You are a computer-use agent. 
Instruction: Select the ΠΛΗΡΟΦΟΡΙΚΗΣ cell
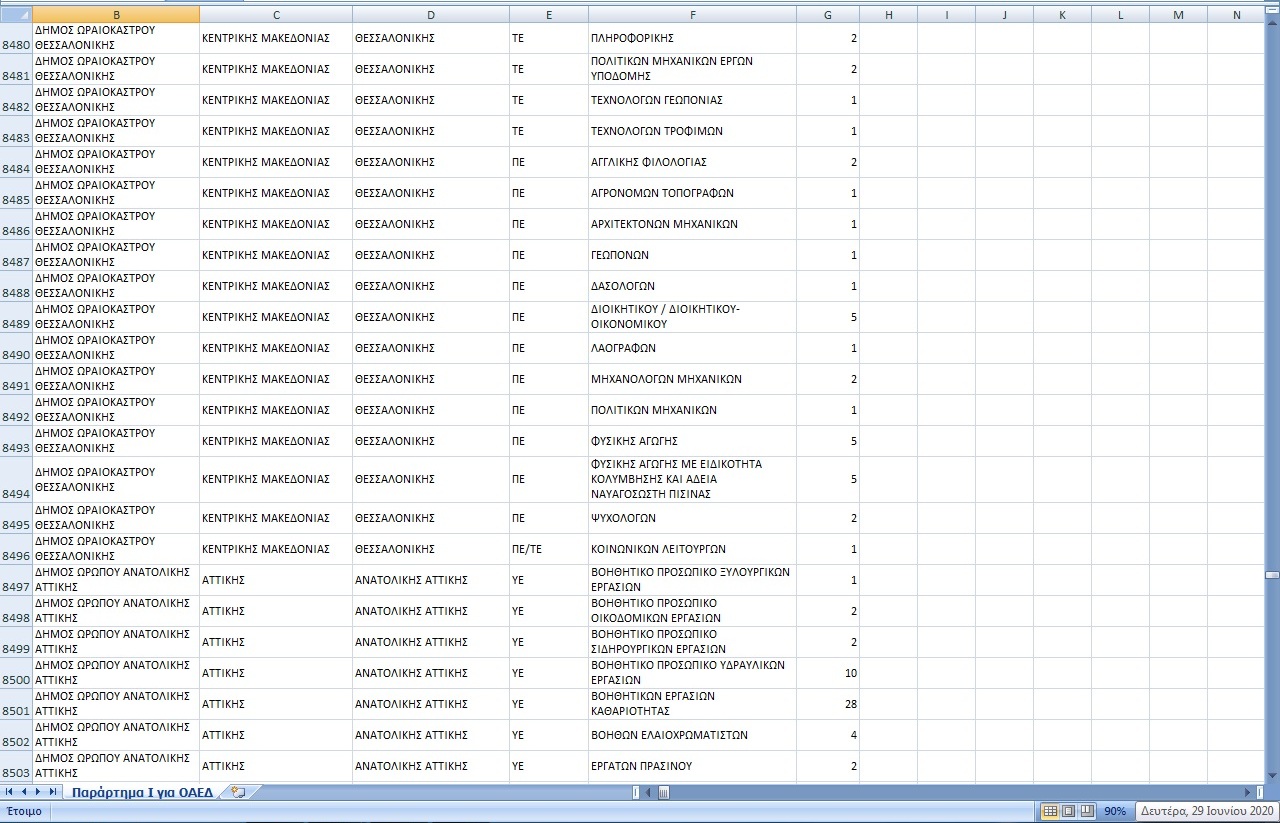coord(693,38)
